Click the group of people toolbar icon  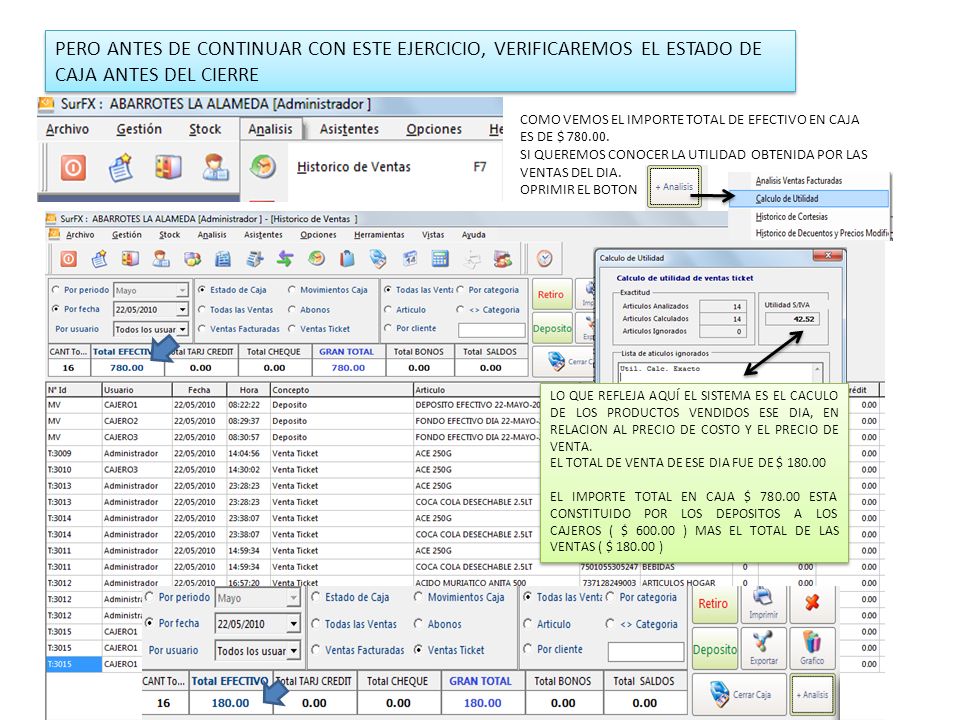point(503,259)
